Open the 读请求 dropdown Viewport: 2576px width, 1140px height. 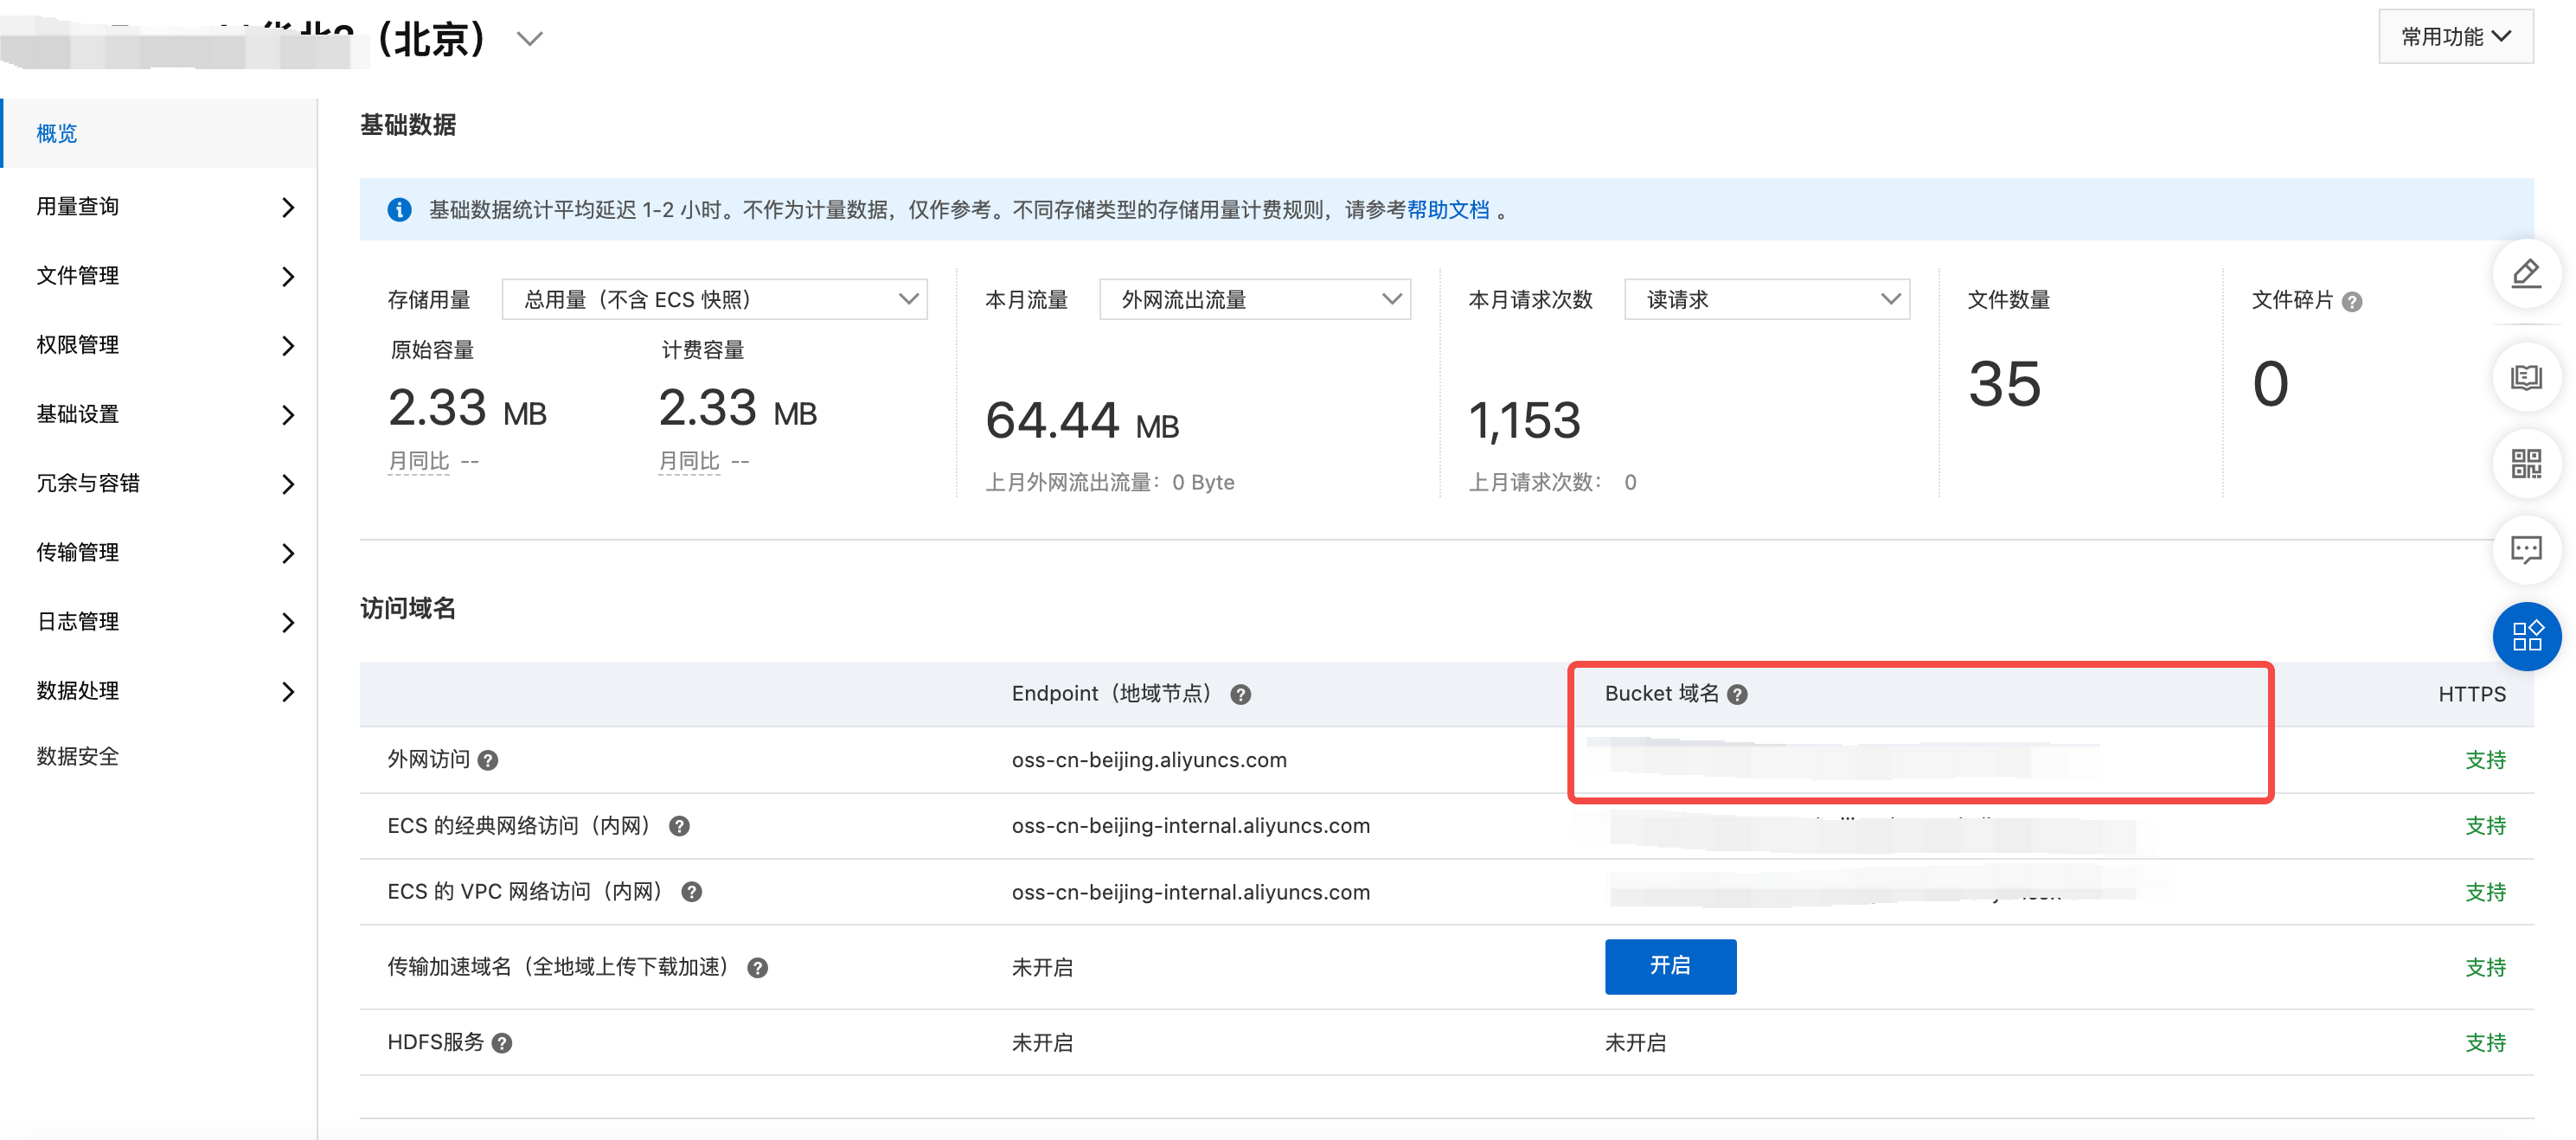(x=1766, y=300)
